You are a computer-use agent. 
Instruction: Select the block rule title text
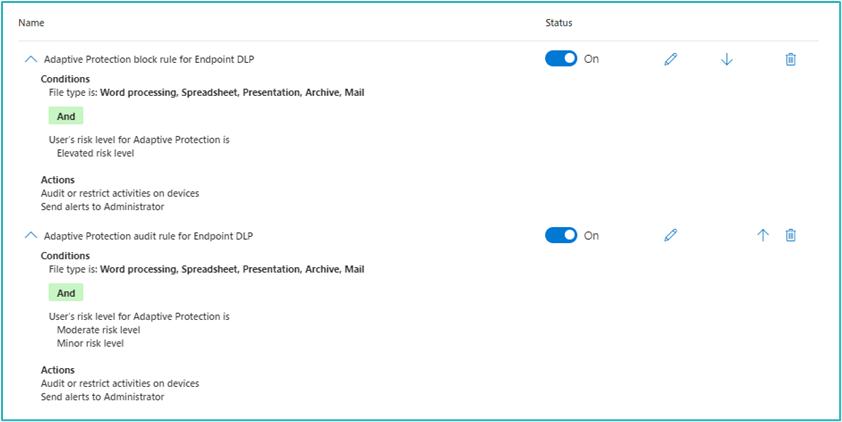coord(148,60)
